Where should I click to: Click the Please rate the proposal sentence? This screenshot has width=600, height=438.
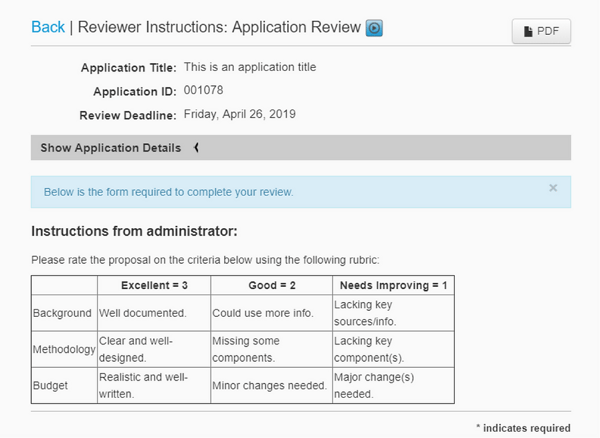coord(205,260)
